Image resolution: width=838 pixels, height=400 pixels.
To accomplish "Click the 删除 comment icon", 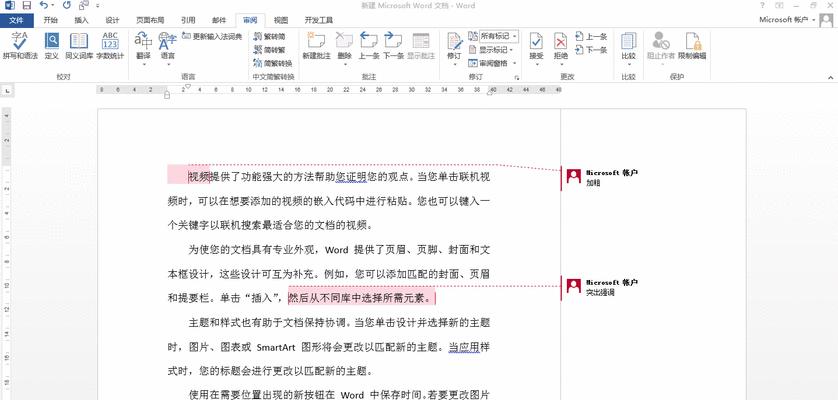I will point(345,42).
